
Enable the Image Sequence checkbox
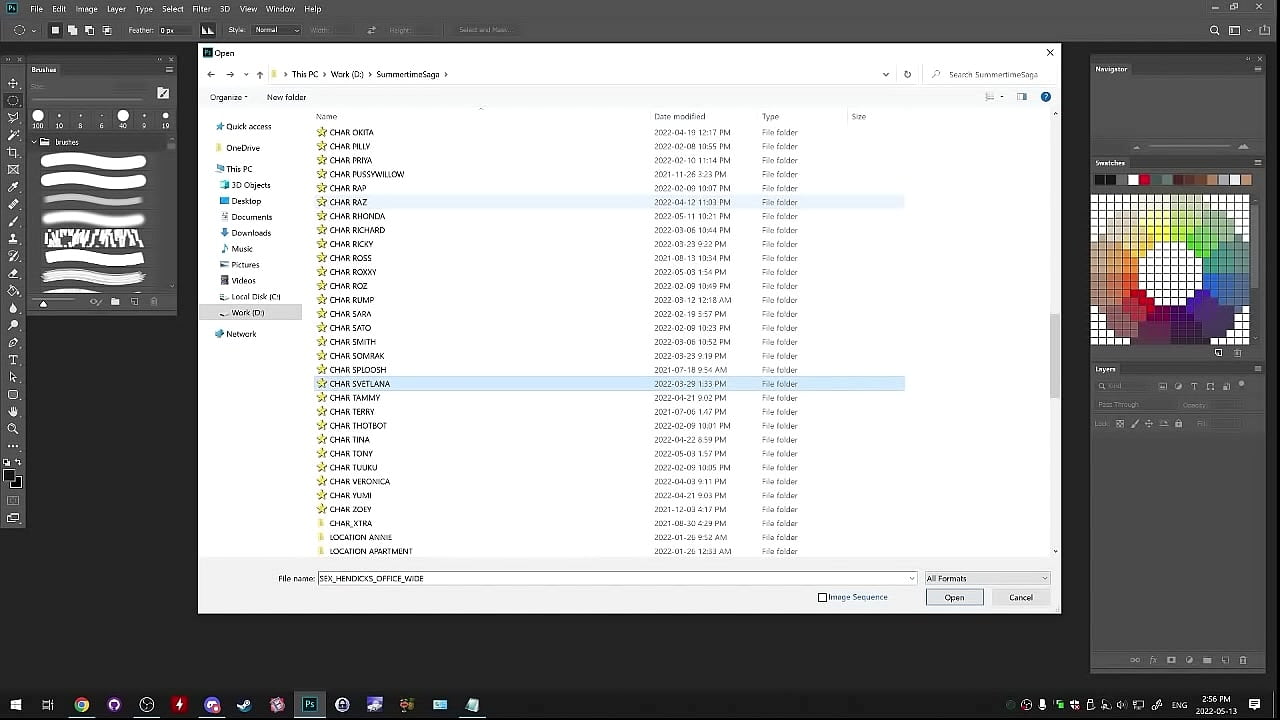(x=822, y=597)
